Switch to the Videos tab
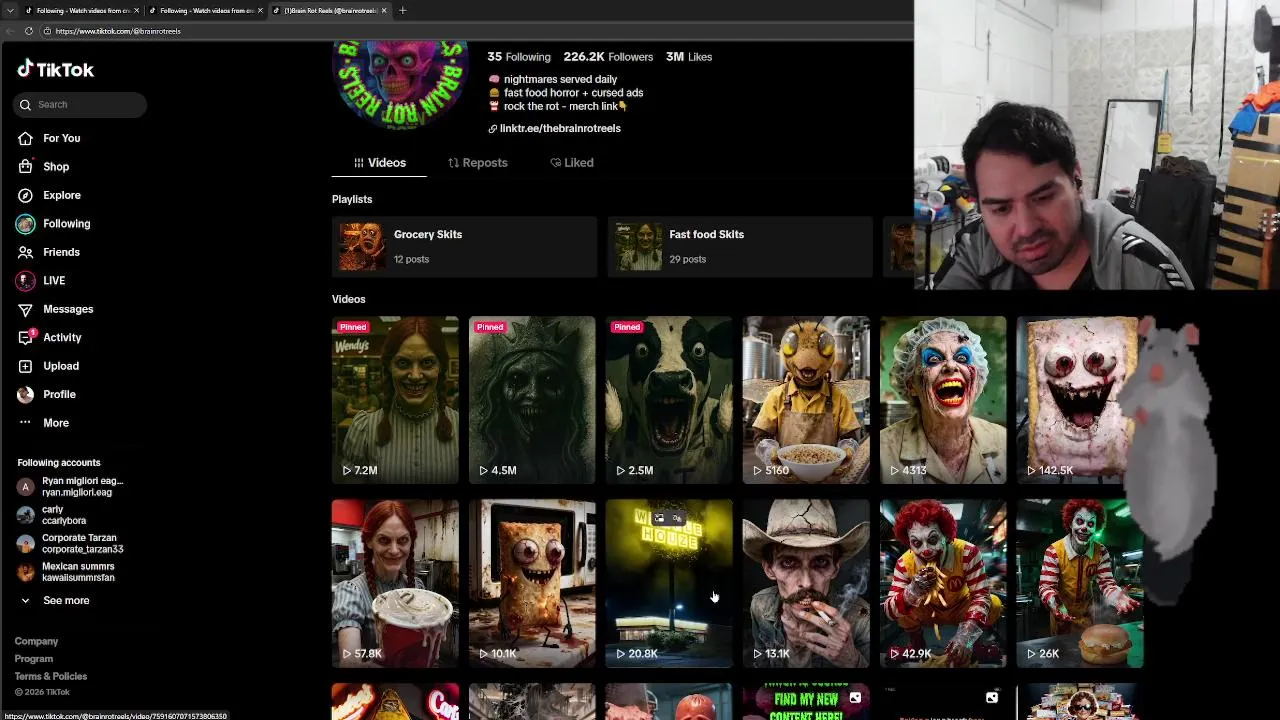Viewport: 1280px width, 720px height. pos(379,162)
